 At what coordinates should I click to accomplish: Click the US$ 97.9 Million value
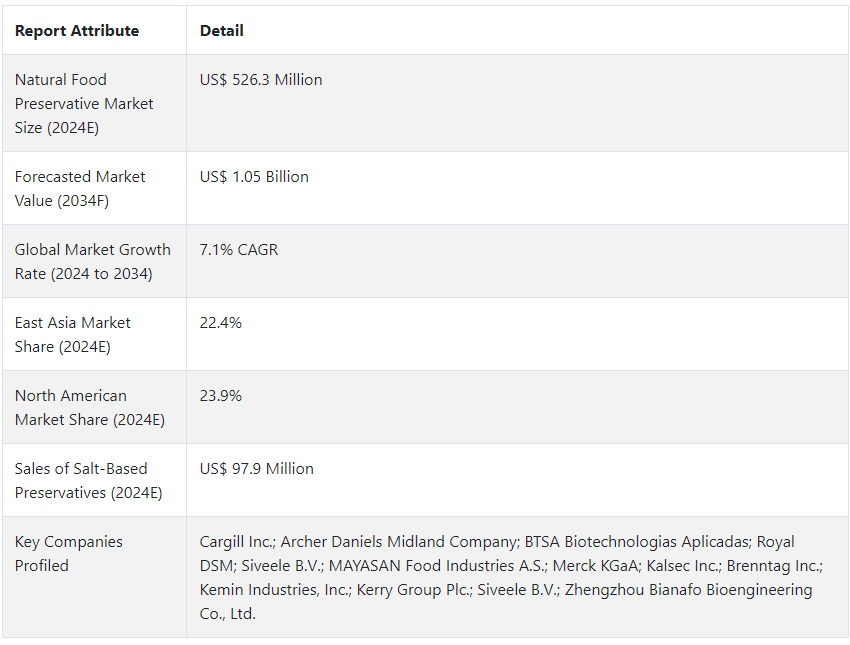pos(256,469)
